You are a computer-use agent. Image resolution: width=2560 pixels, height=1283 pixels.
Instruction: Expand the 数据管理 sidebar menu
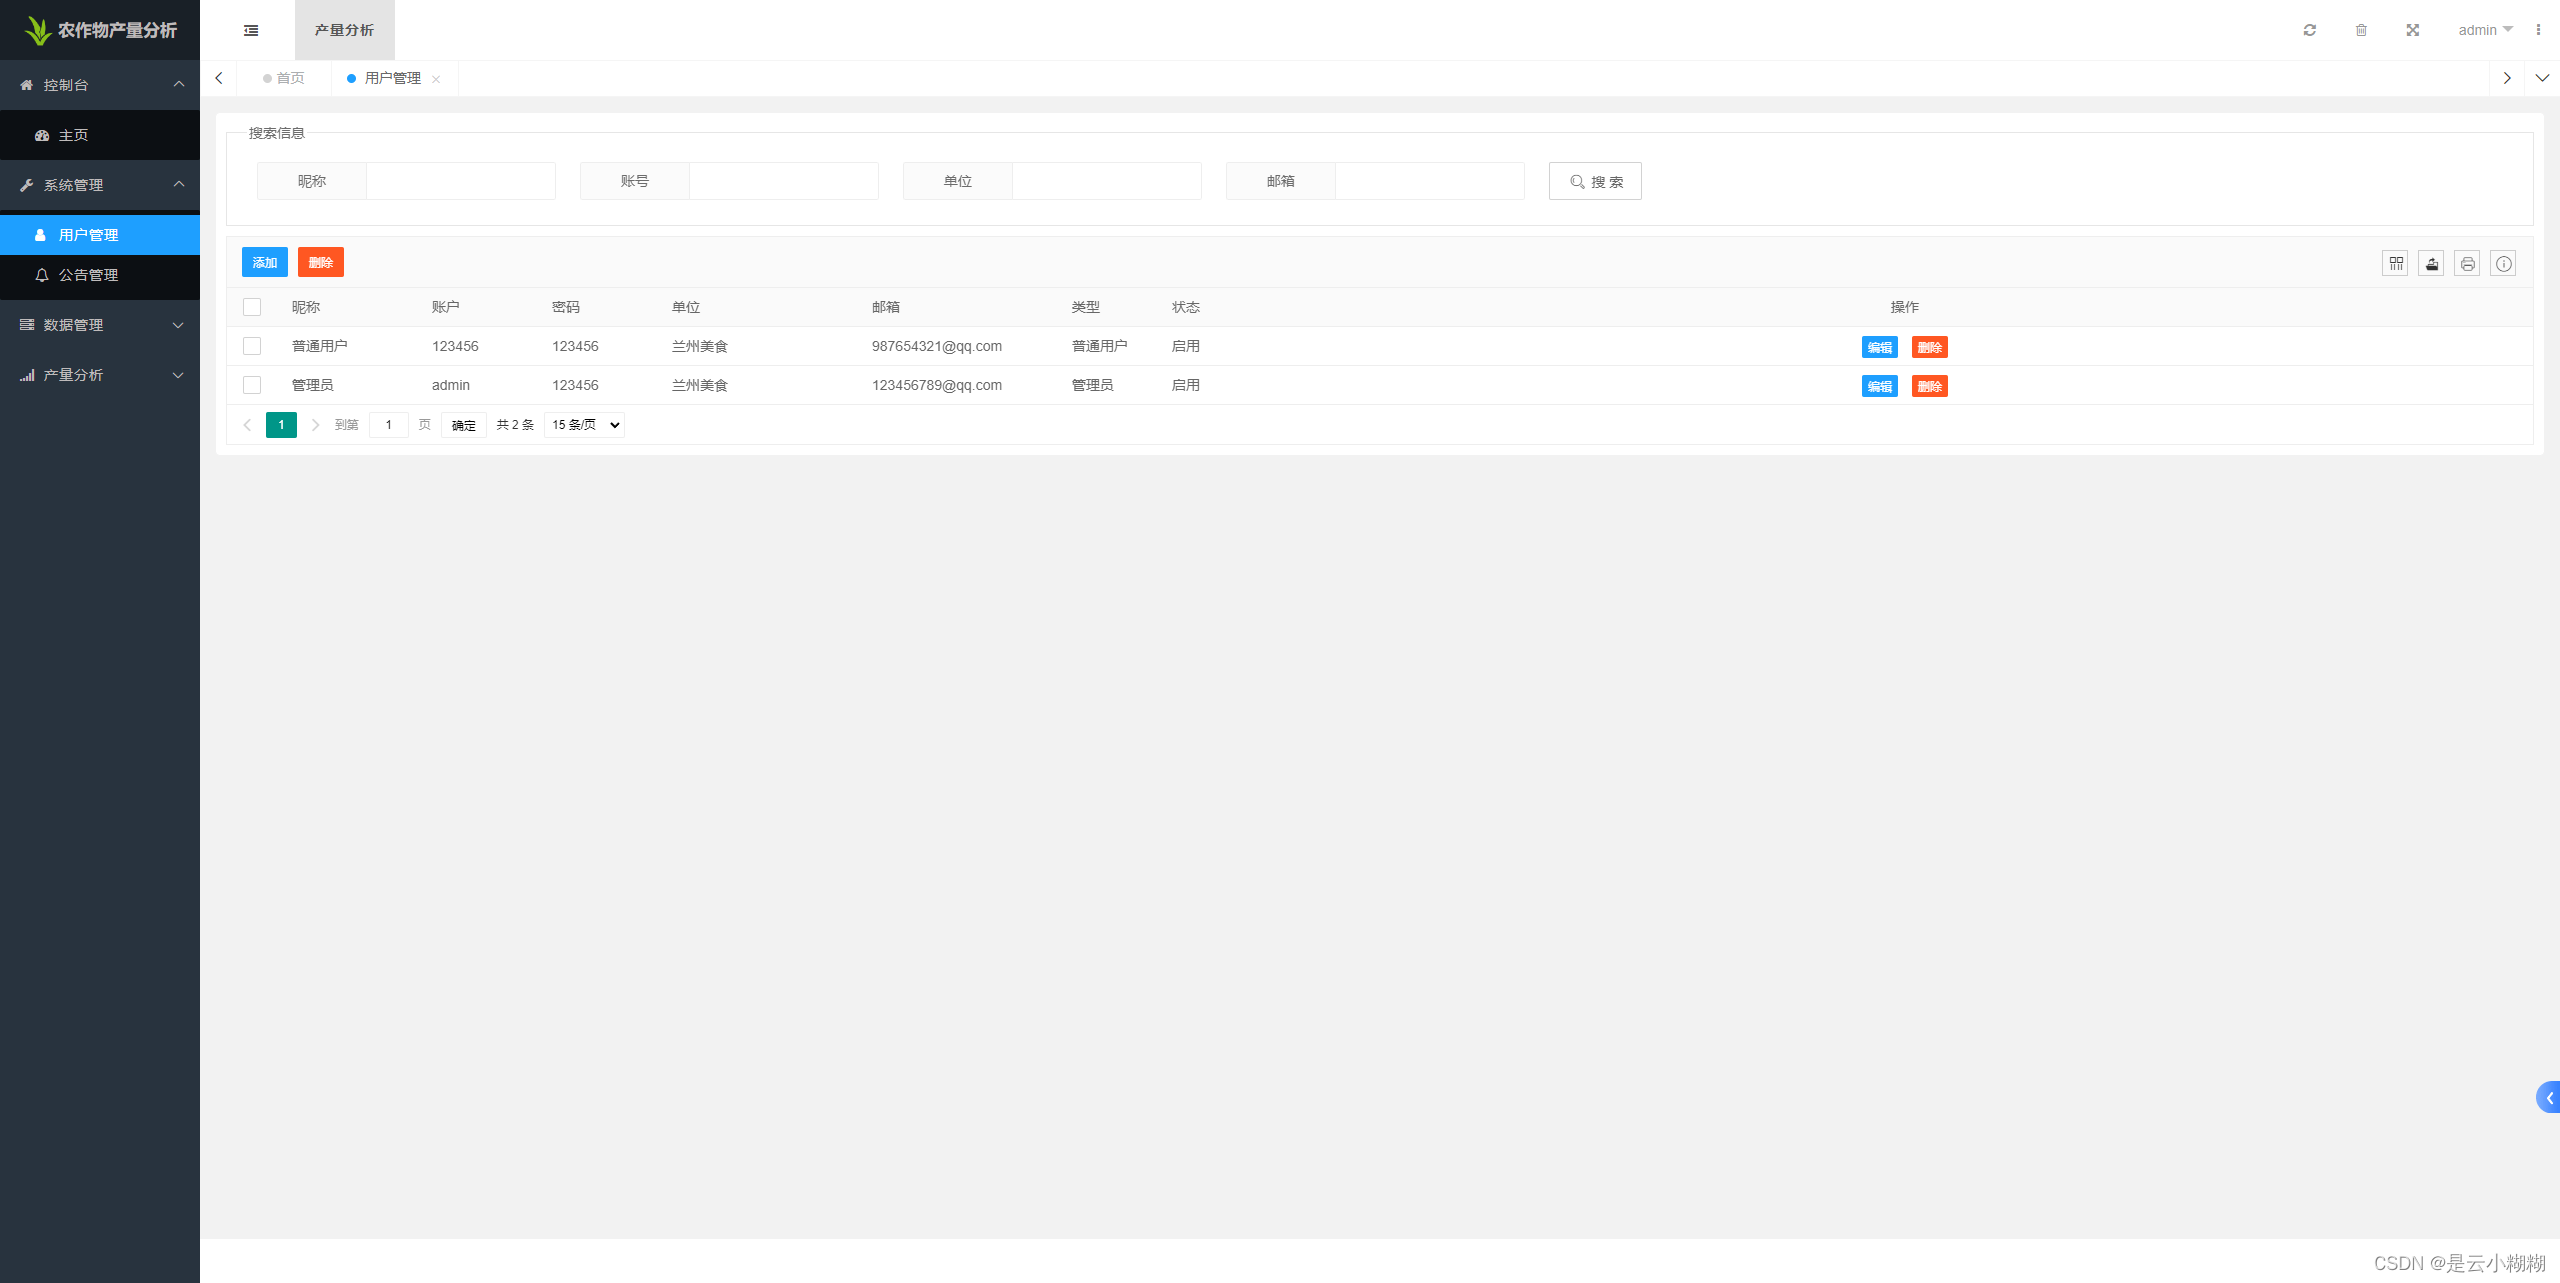point(100,325)
